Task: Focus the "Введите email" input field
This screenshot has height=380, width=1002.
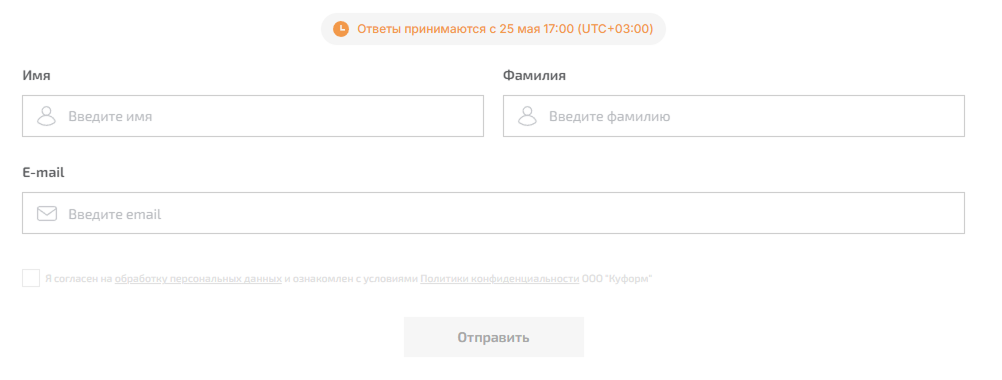Action: tap(493, 213)
